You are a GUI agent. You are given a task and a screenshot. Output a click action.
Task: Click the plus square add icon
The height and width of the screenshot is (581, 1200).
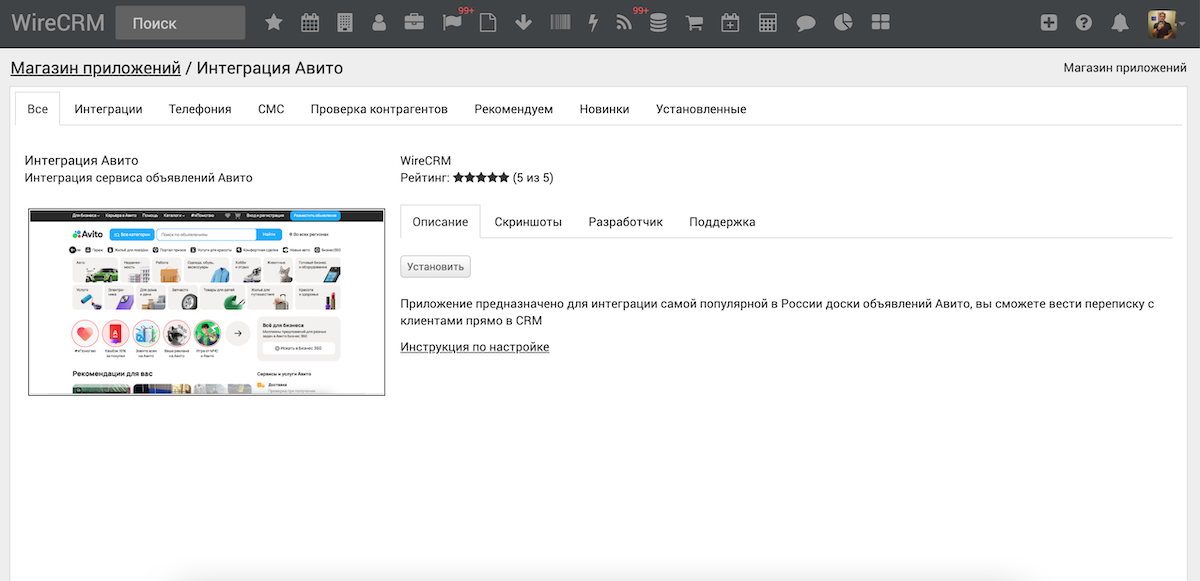coord(1048,23)
